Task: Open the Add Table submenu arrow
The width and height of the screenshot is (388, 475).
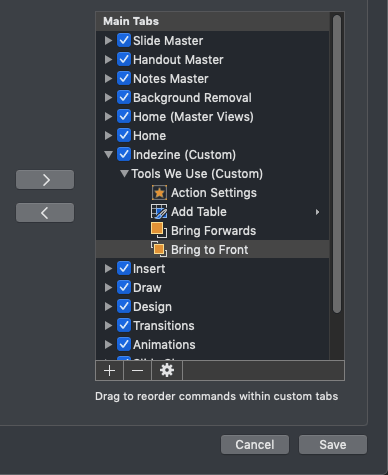Action: point(317,212)
